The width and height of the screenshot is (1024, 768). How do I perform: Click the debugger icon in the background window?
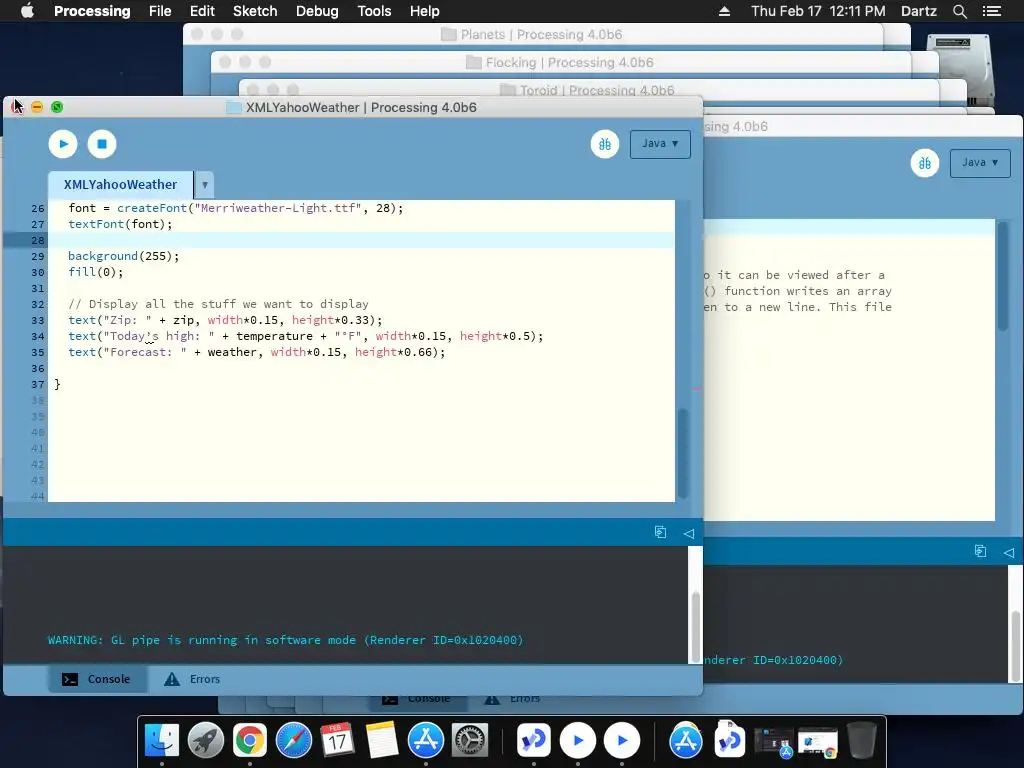pos(925,163)
